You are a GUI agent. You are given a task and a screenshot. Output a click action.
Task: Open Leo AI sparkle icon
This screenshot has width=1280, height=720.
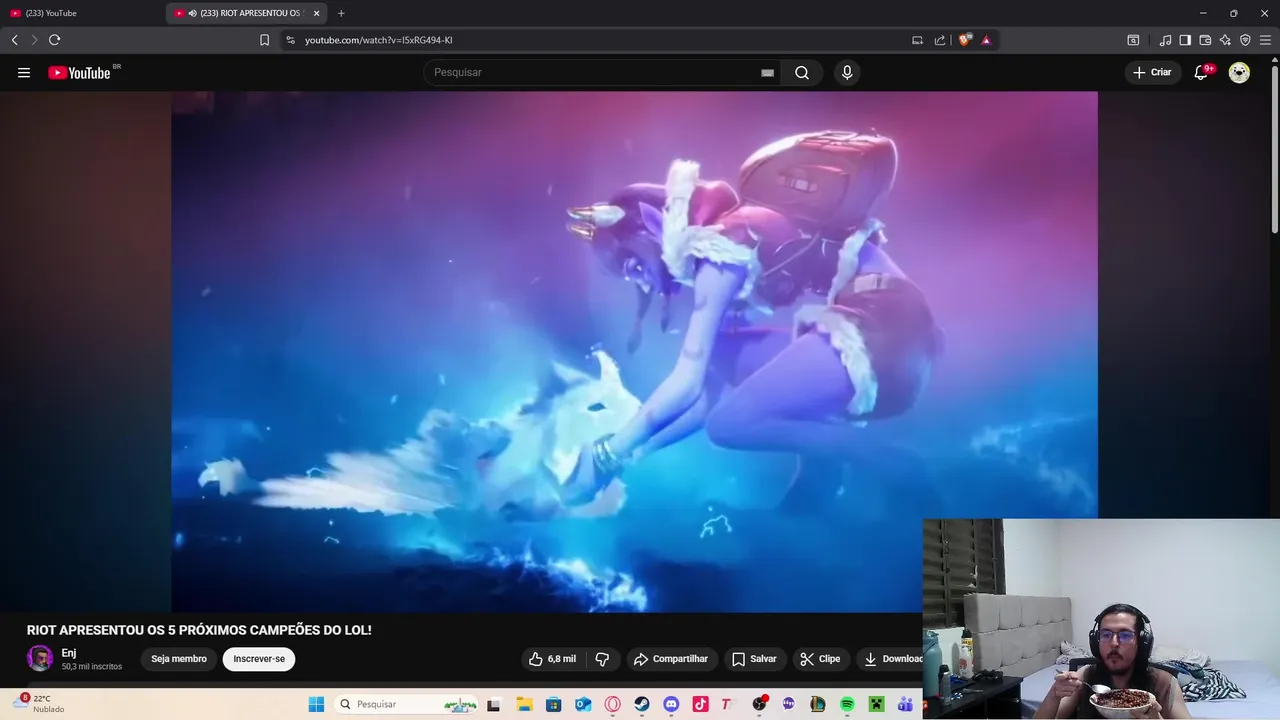1225,40
